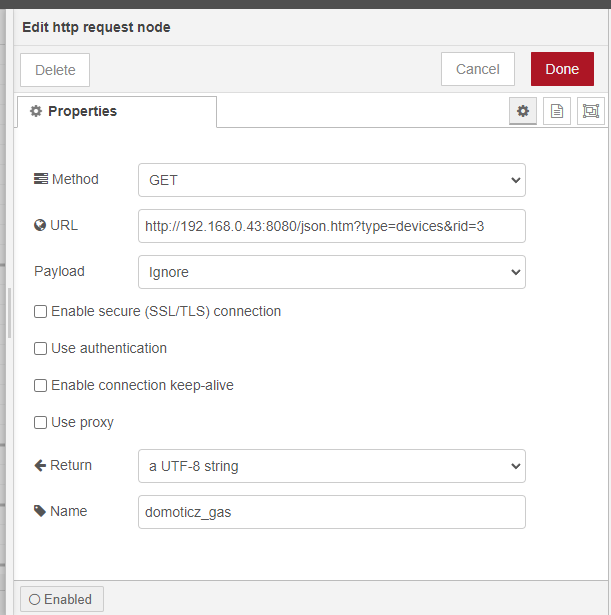Viewport: 611px width, 615px height.
Task: Click the Name tag icon
Action: [40, 511]
